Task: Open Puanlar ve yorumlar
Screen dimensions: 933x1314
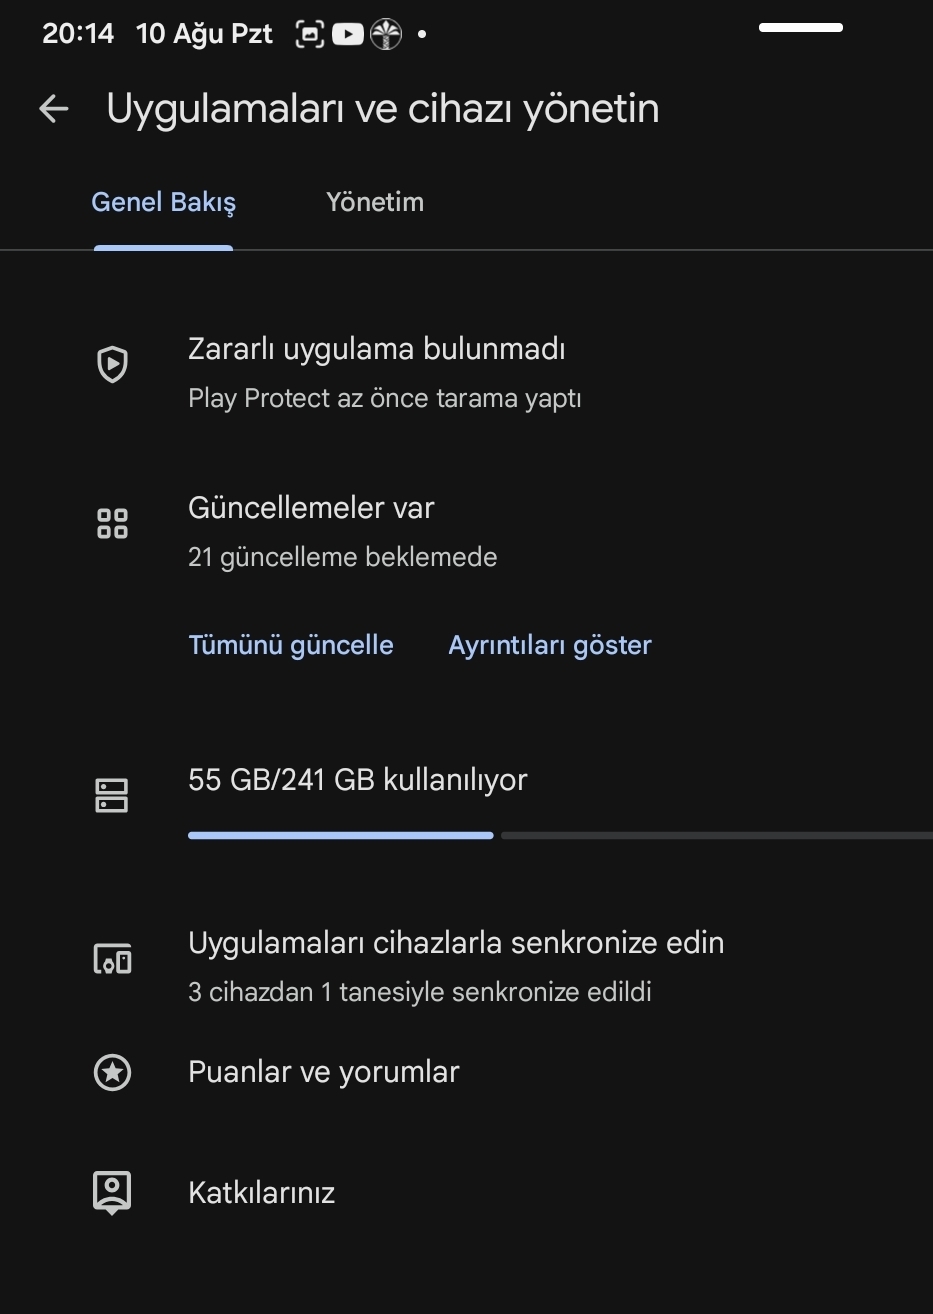Action: point(466,1072)
